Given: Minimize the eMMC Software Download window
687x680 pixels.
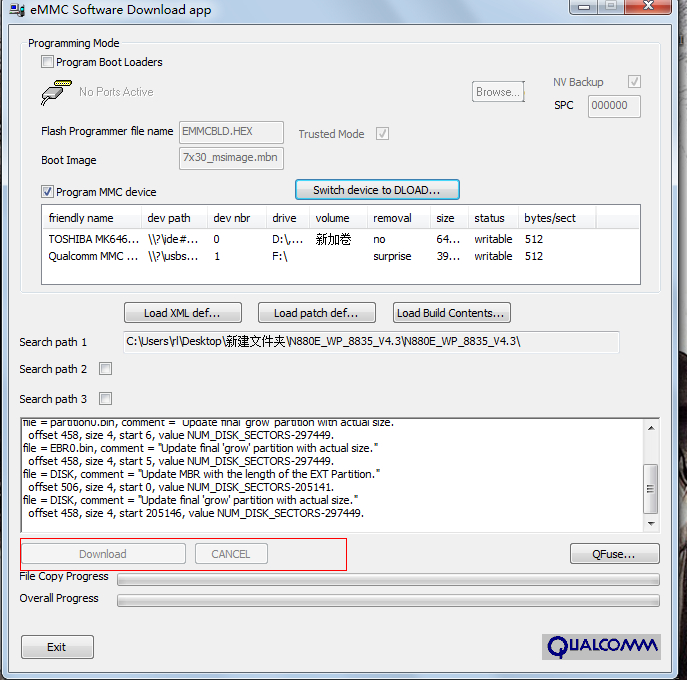Looking at the screenshot, I should (583, 7).
